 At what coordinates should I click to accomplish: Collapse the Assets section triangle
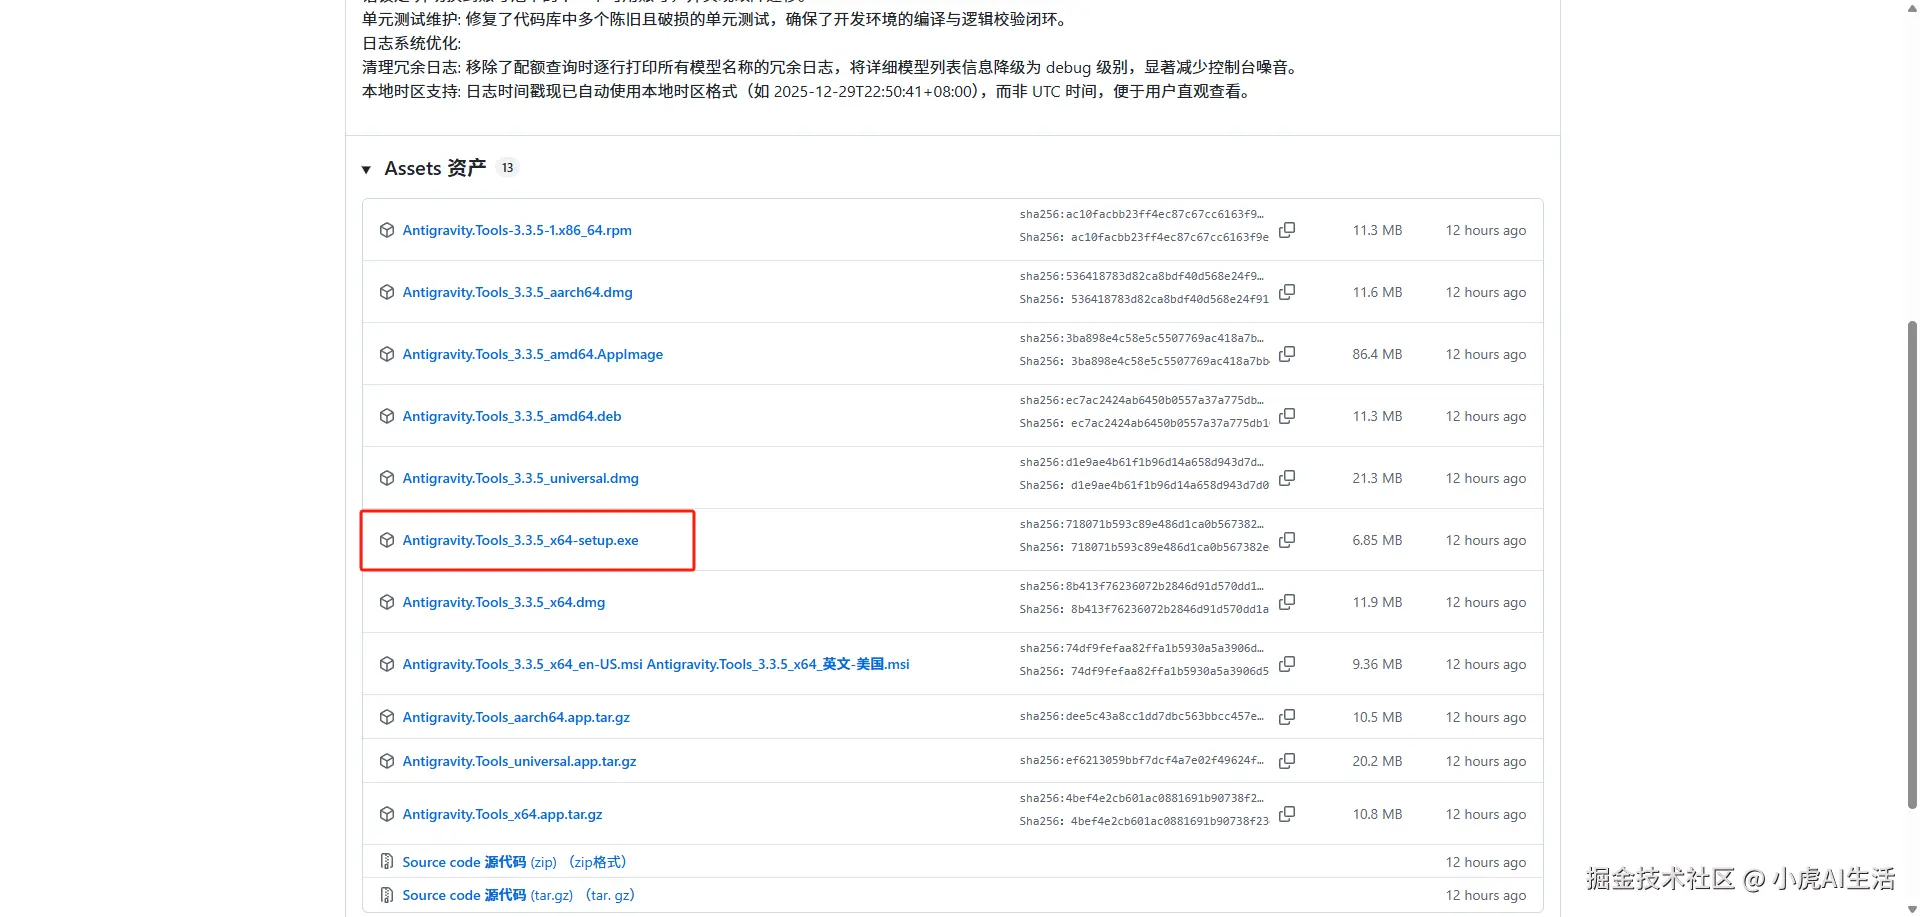(x=366, y=170)
